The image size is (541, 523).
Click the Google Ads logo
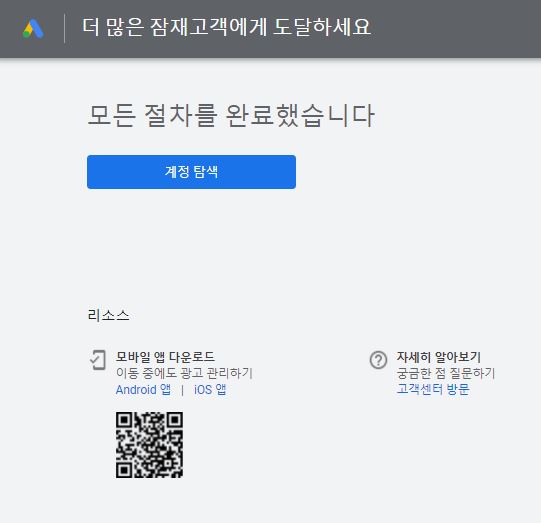coord(33,29)
